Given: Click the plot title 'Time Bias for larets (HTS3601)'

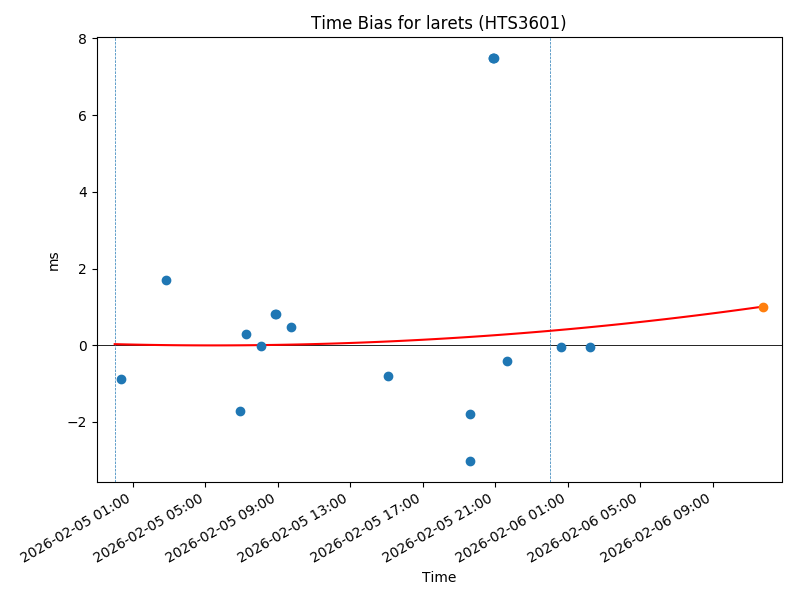Looking at the screenshot, I should tap(438, 23).
